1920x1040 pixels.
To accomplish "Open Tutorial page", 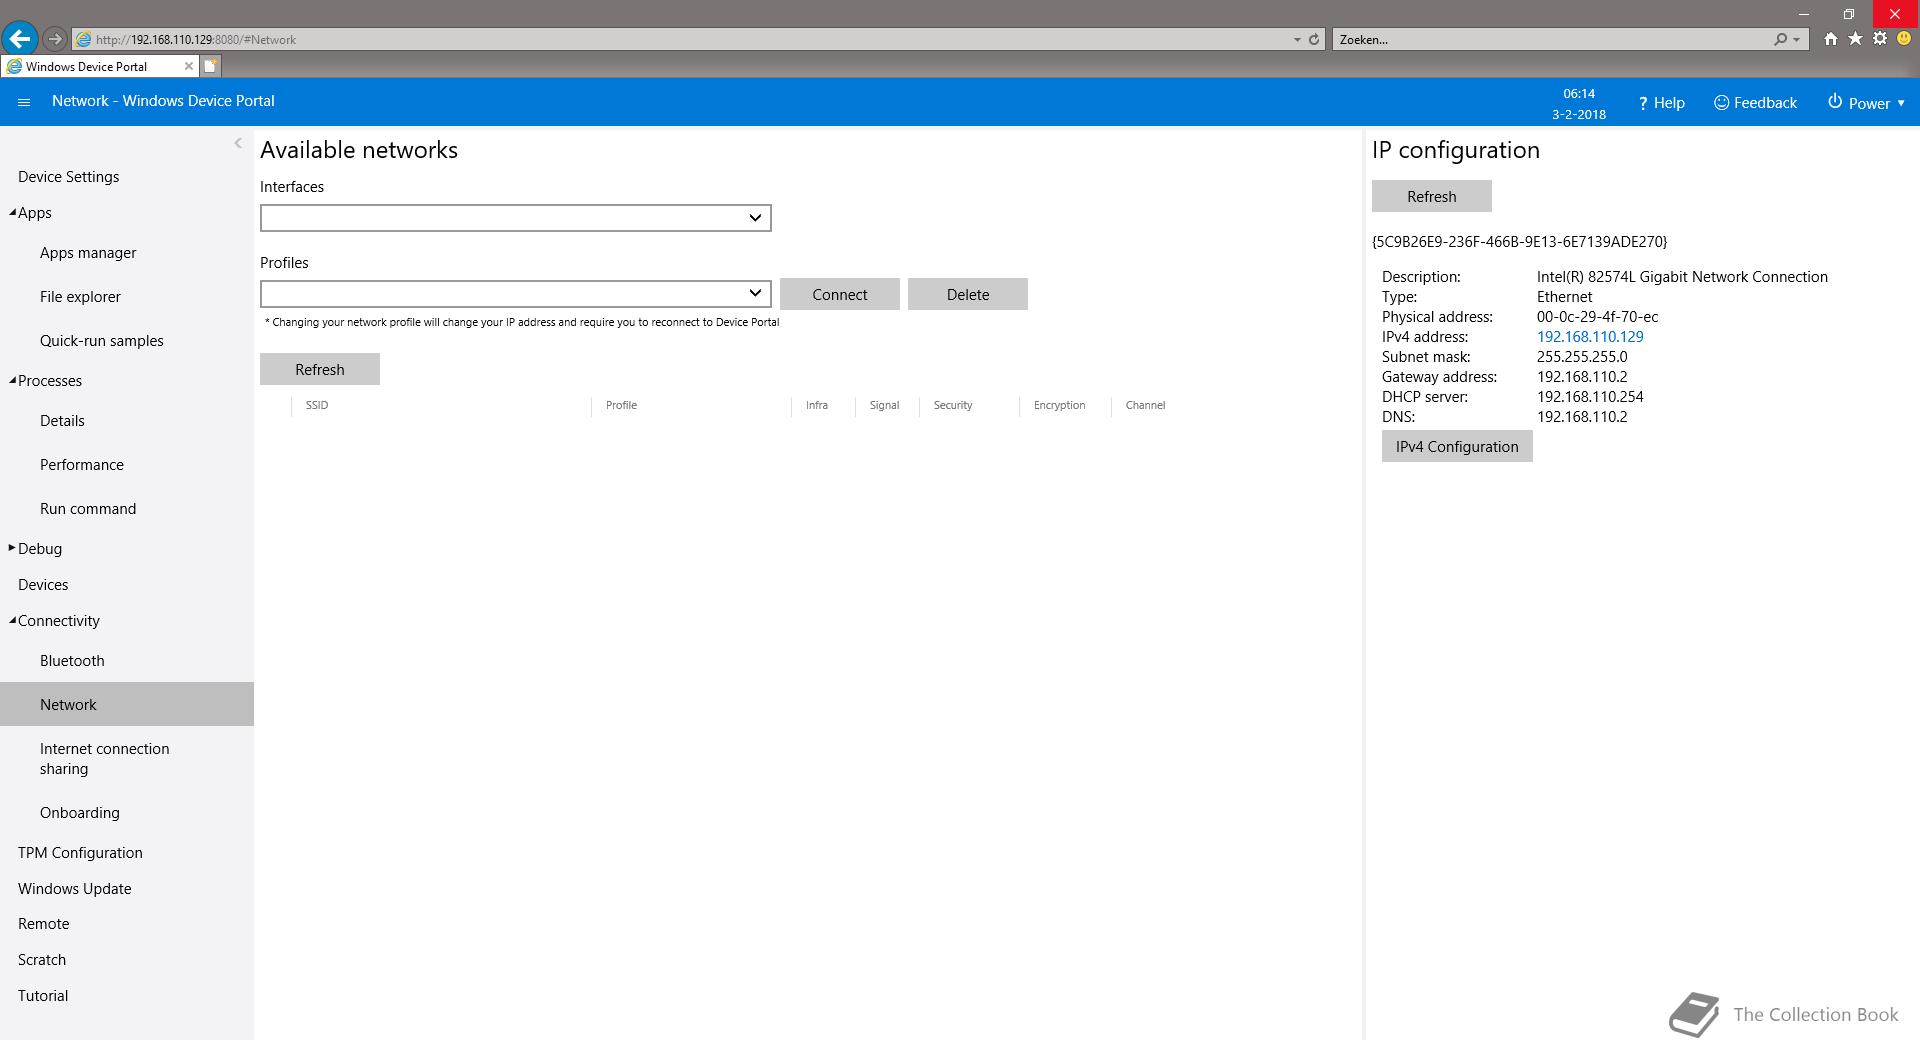I will (x=43, y=996).
